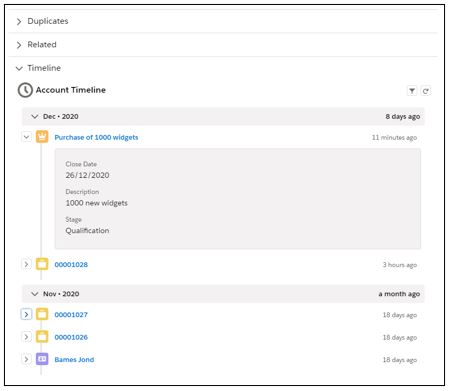Open the Bames Jond contact link
Screen dimensions: 449x391
coord(74,360)
